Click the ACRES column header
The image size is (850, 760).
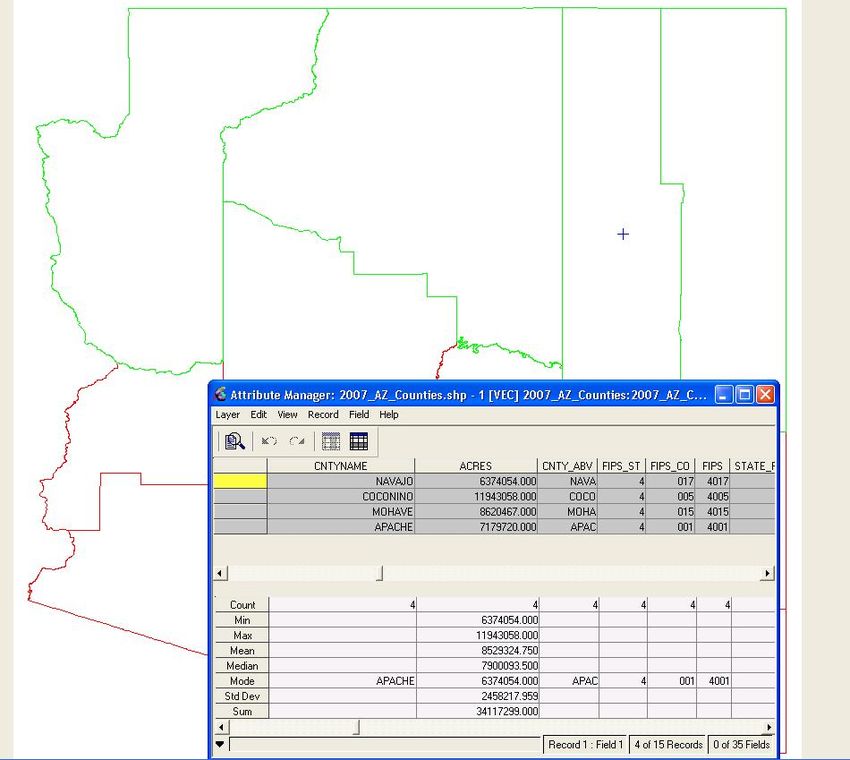pos(476,466)
